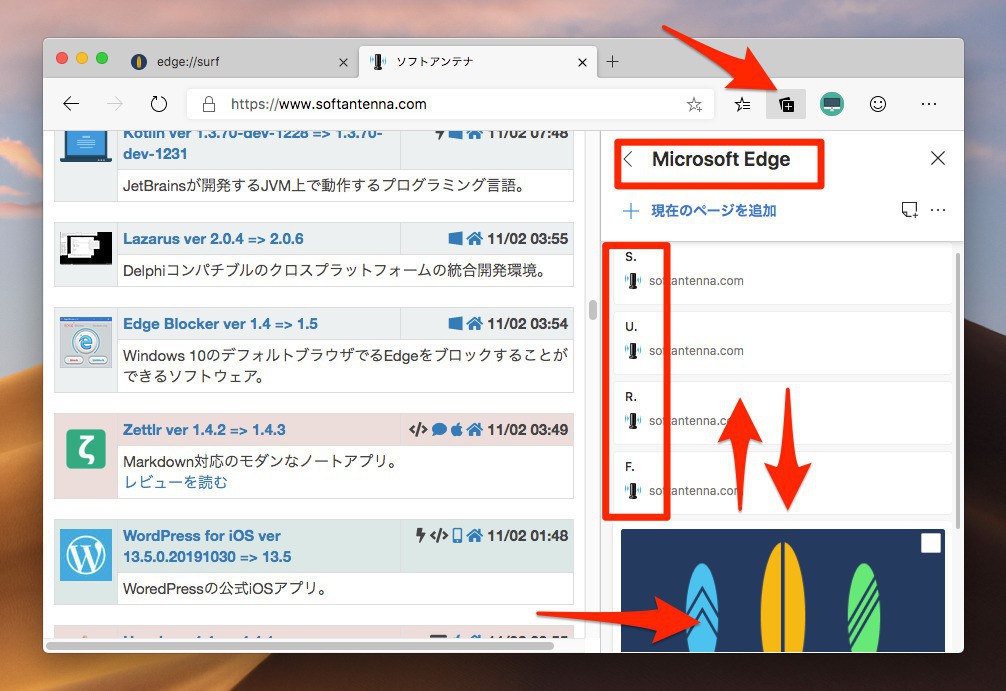Open the Favorites list icon
This screenshot has width=1006, height=691.
pos(742,104)
